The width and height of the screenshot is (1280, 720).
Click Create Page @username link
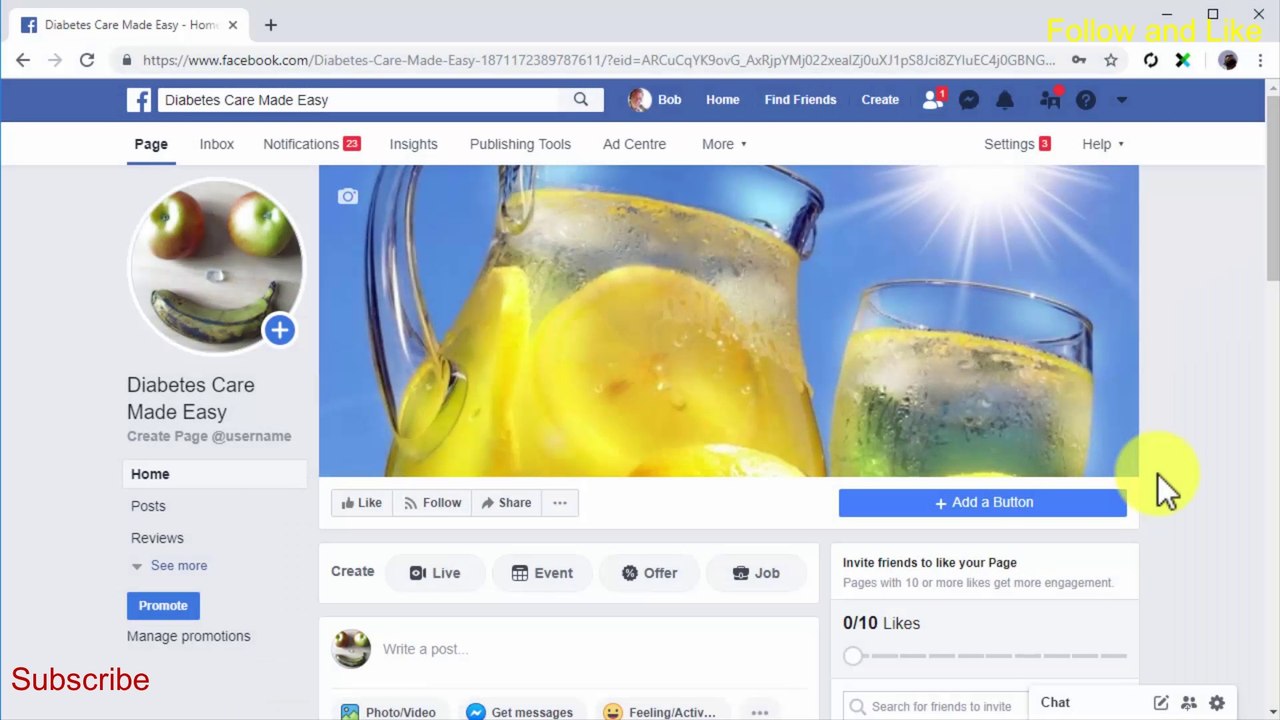pyautogui.click(x=209, y=436)
